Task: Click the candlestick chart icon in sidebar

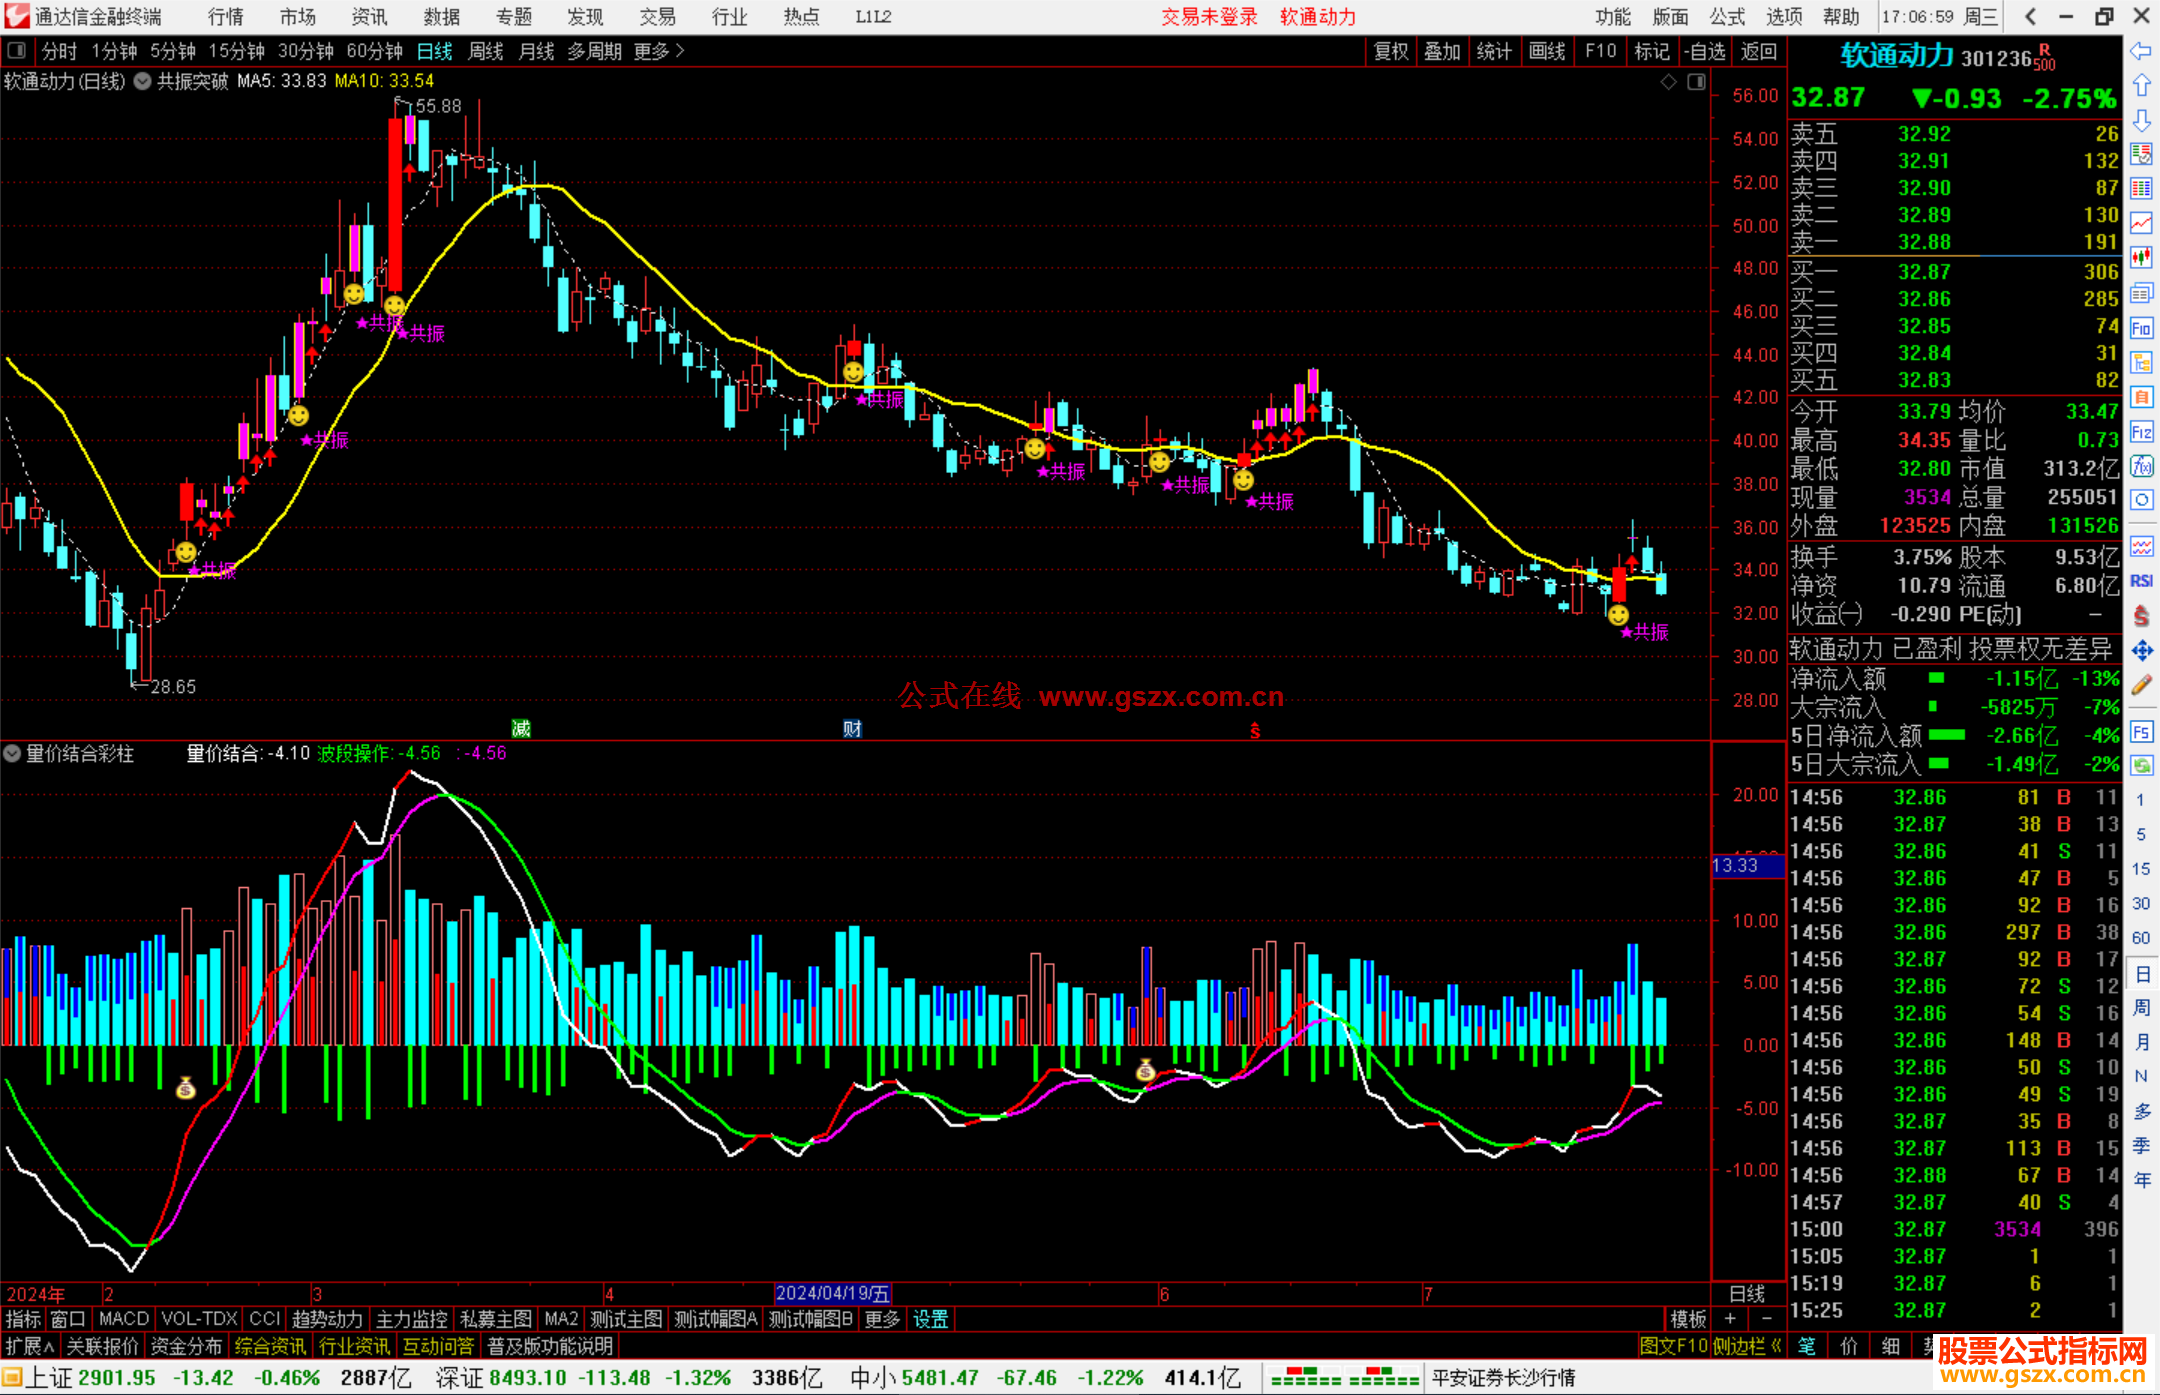Action: [2141, 258]
